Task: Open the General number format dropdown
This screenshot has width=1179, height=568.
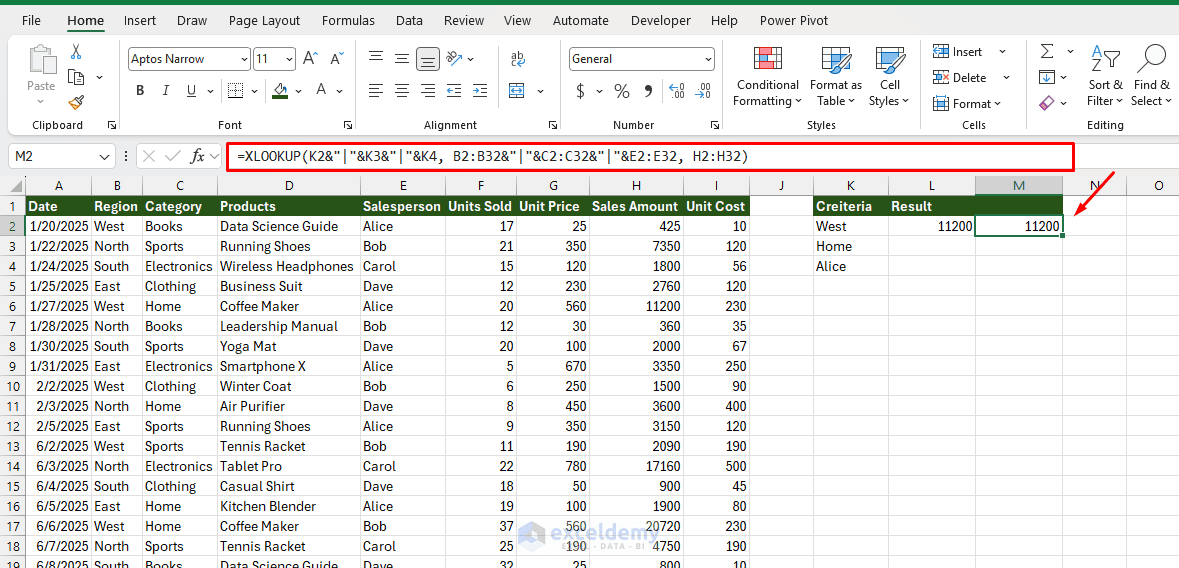Action: tap(708, 59)
